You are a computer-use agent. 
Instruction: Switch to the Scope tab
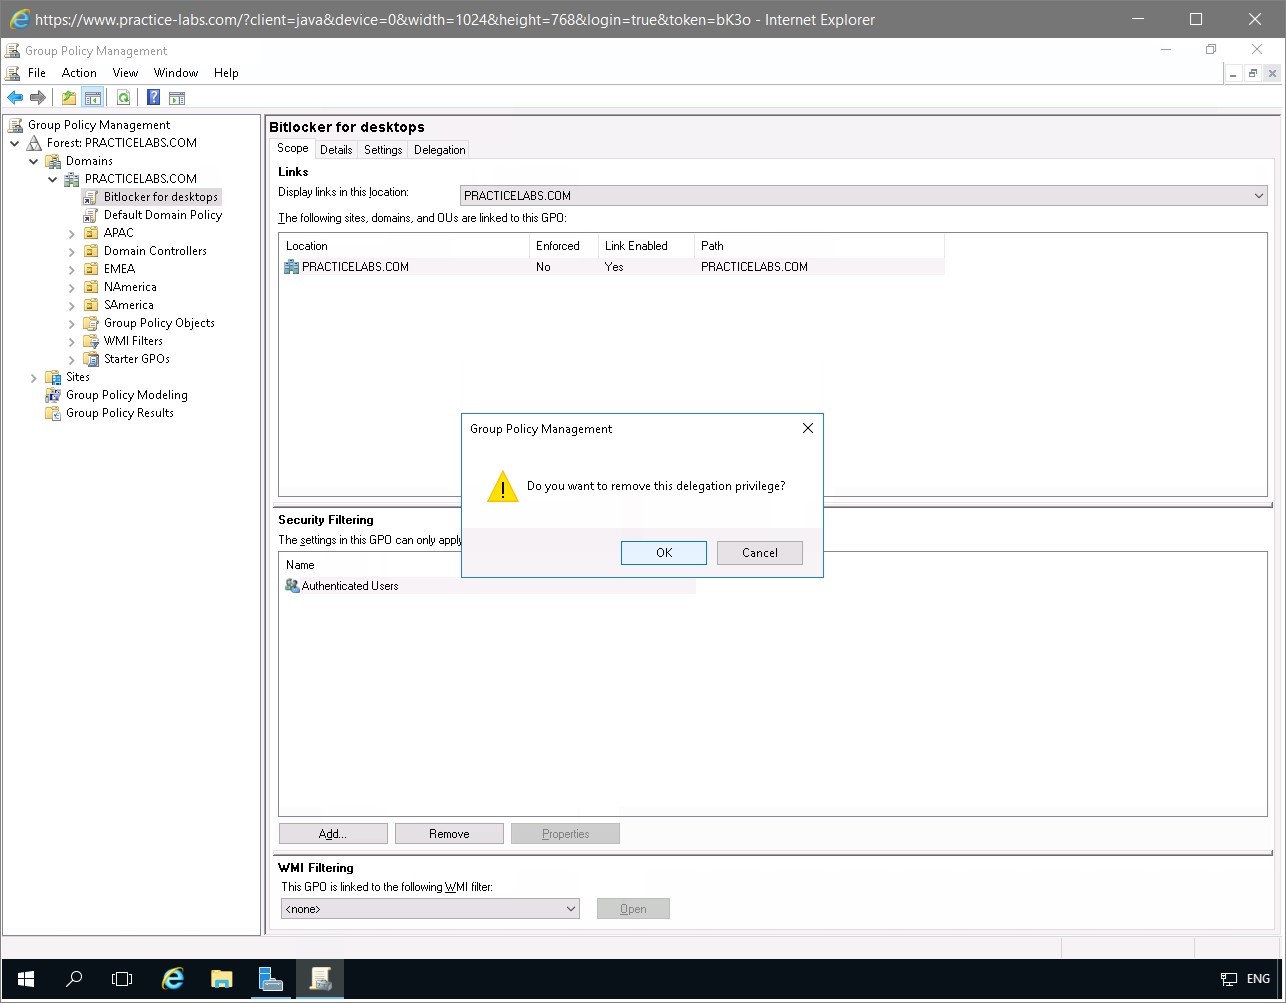[293, 148]
